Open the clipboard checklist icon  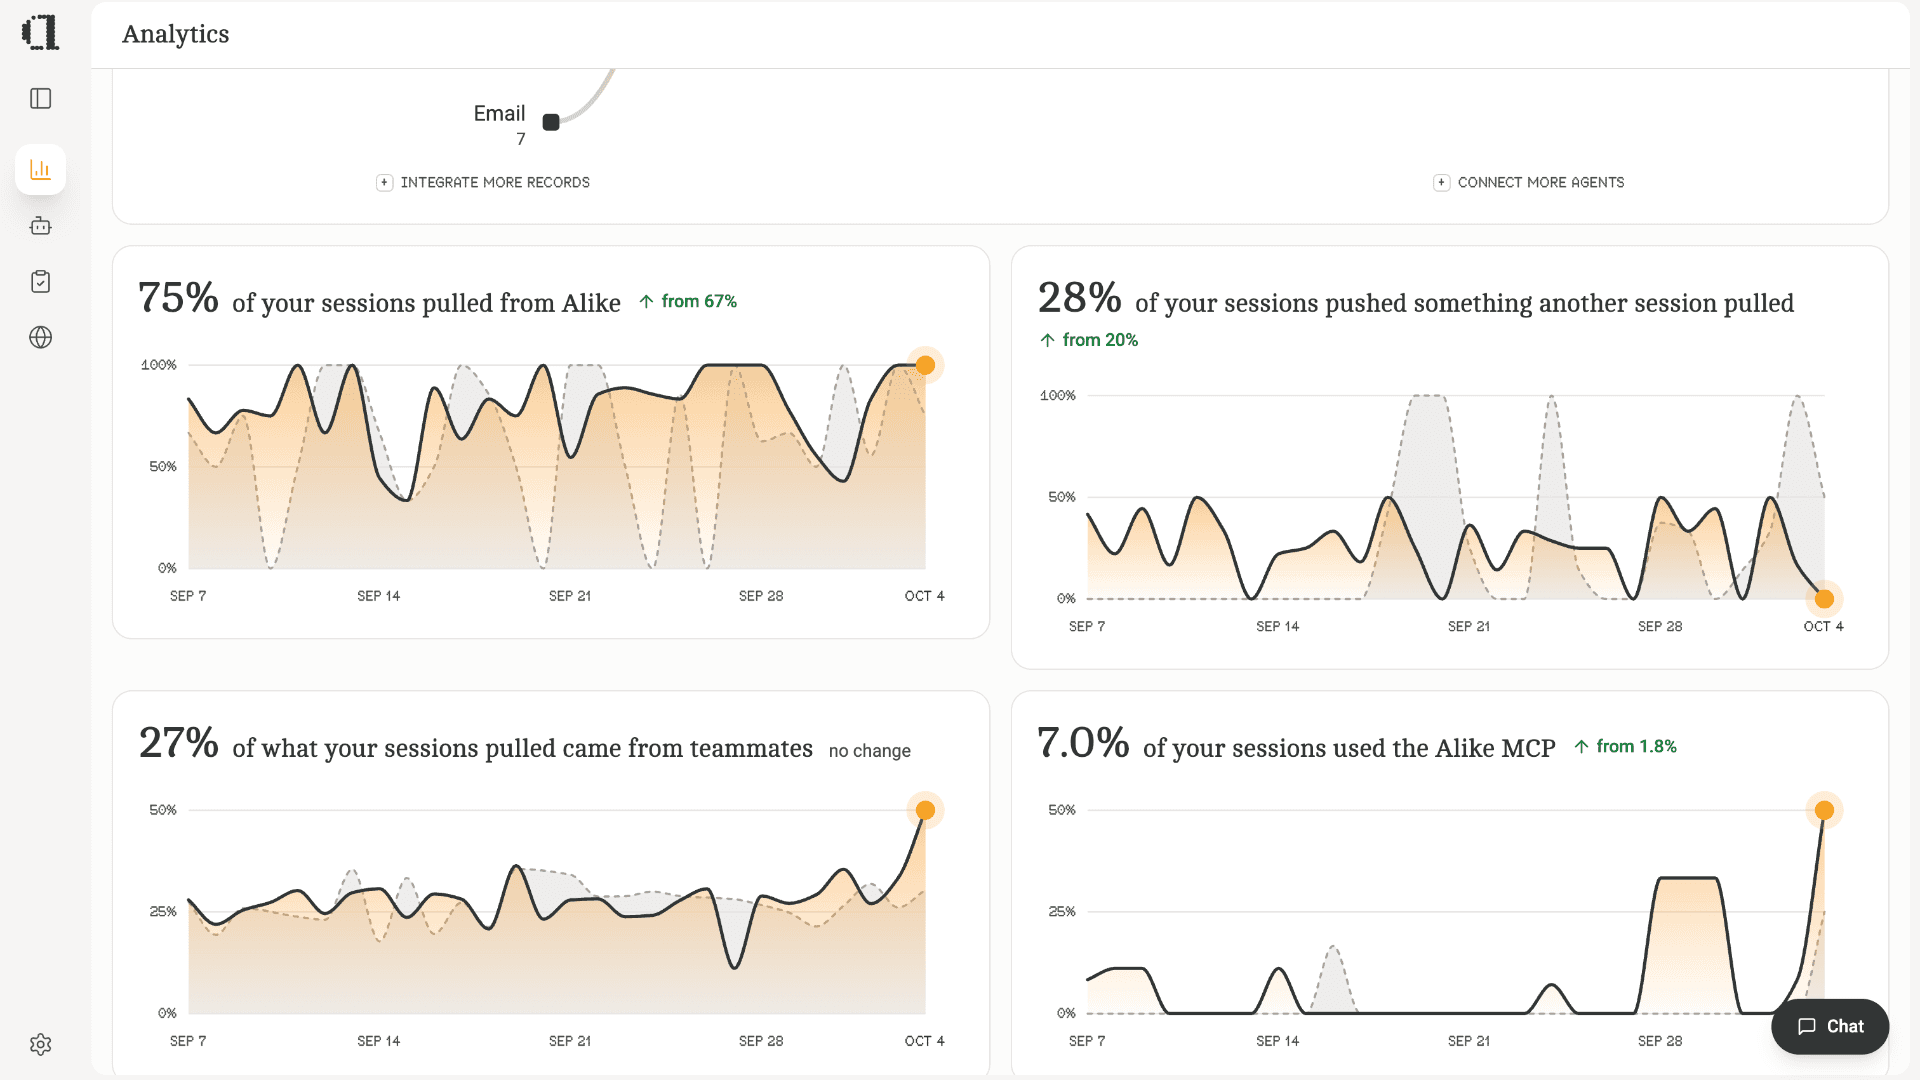(41, 282)
